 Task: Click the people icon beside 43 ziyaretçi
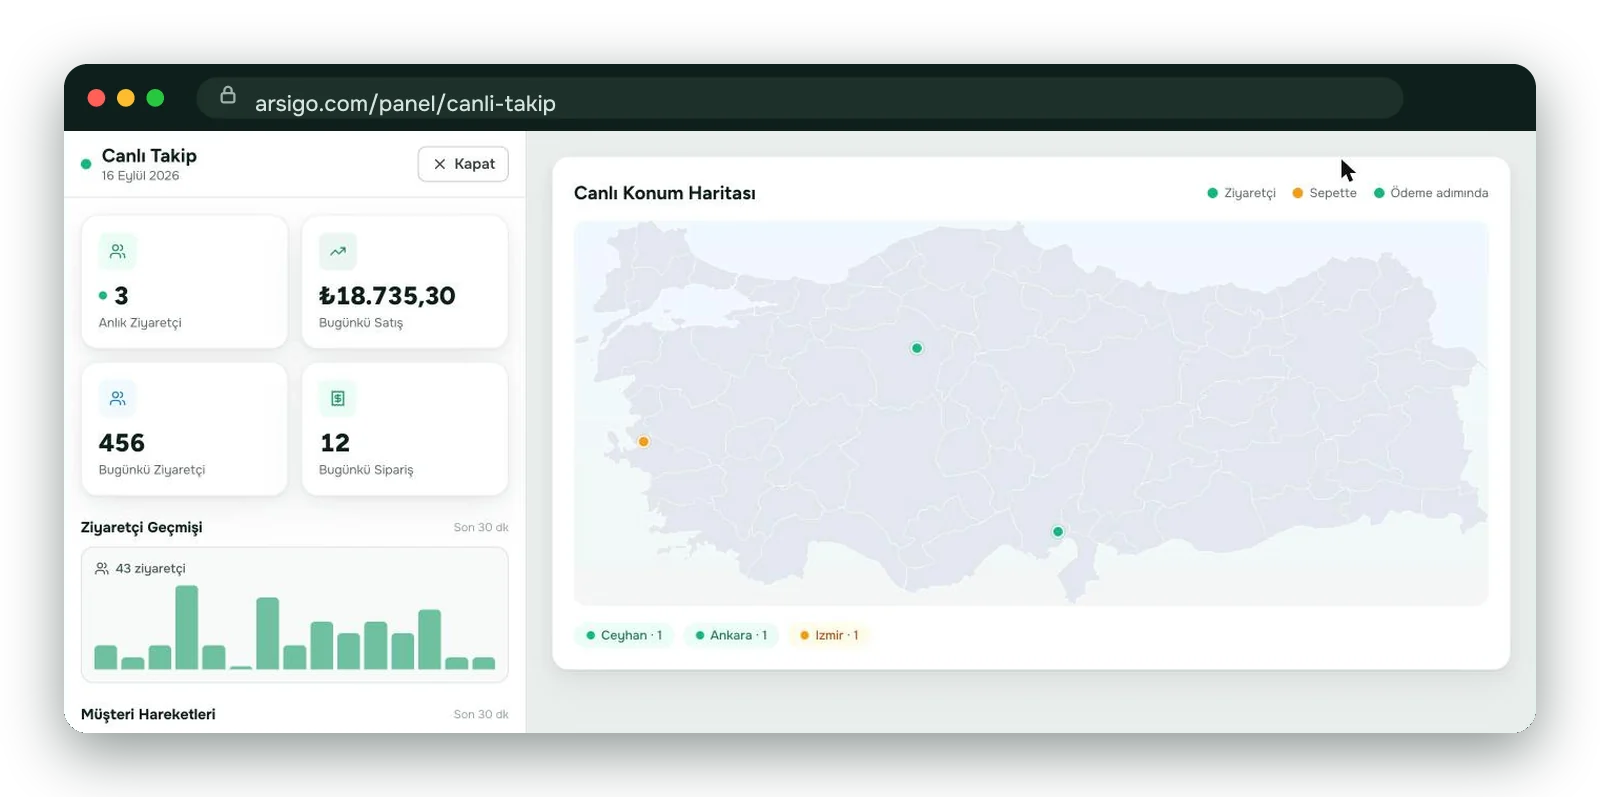(102, 568)
